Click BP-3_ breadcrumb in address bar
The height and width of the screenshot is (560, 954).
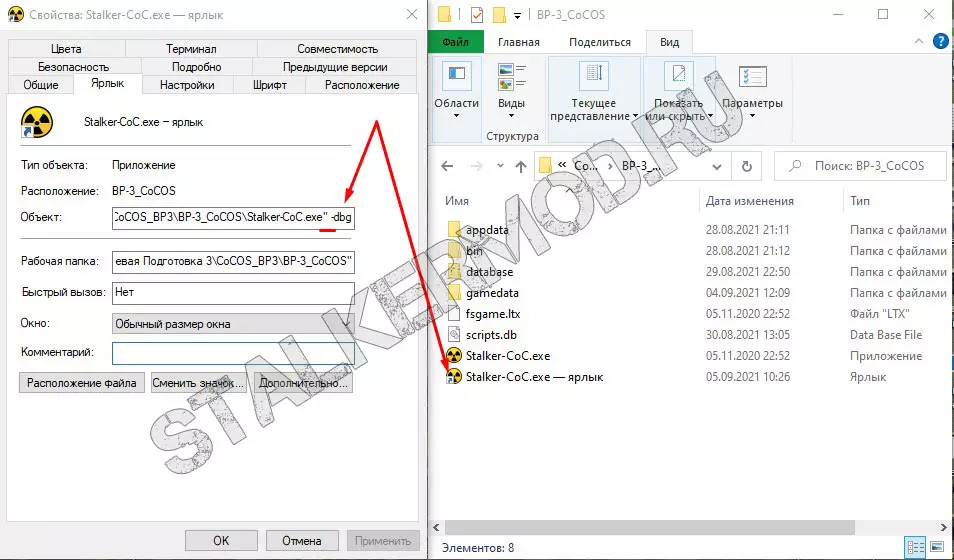[x=641, y=166]
